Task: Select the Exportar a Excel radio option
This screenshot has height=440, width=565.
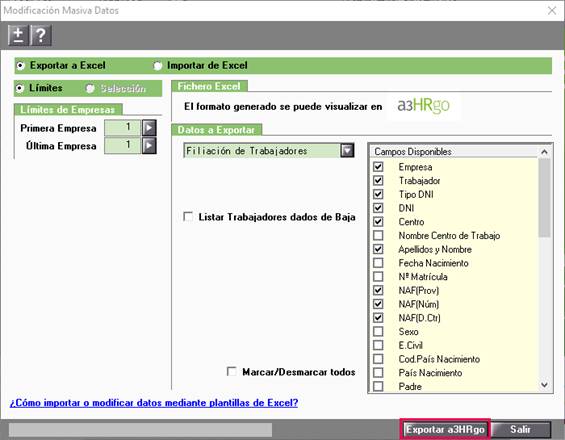Action: 21,66
